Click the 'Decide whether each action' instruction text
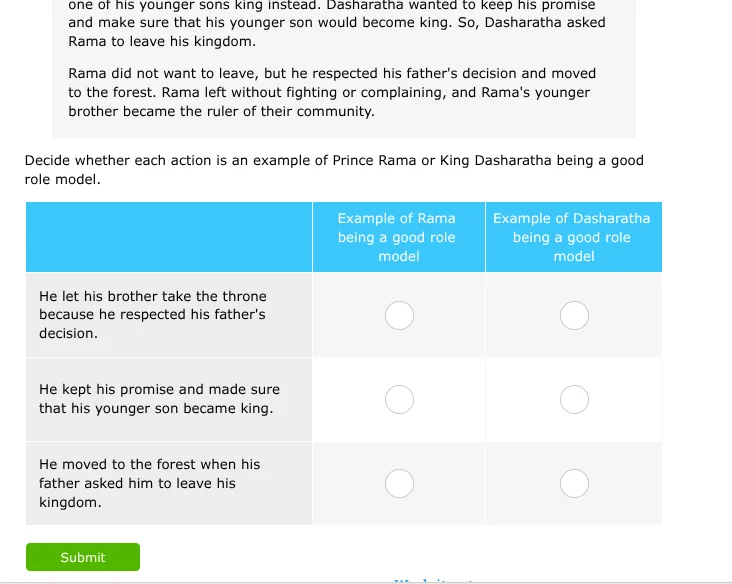The height and width of the screenshot is (584, 732). tap(334, 170)
